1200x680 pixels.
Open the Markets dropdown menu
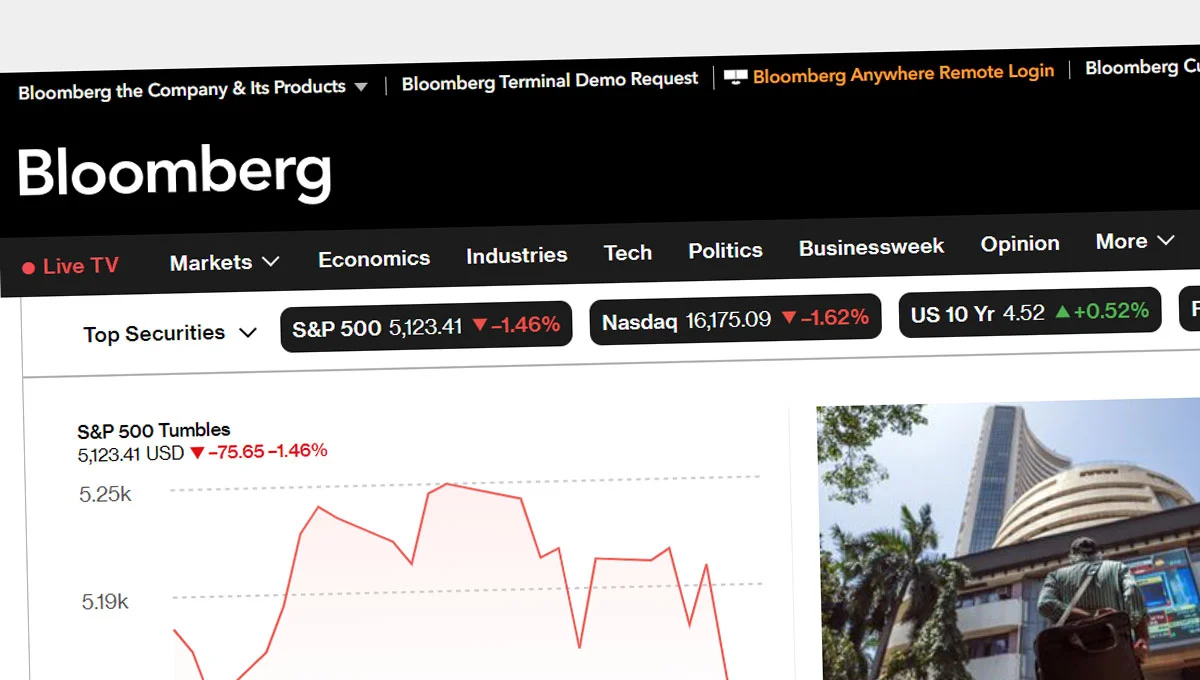(224, 263)
